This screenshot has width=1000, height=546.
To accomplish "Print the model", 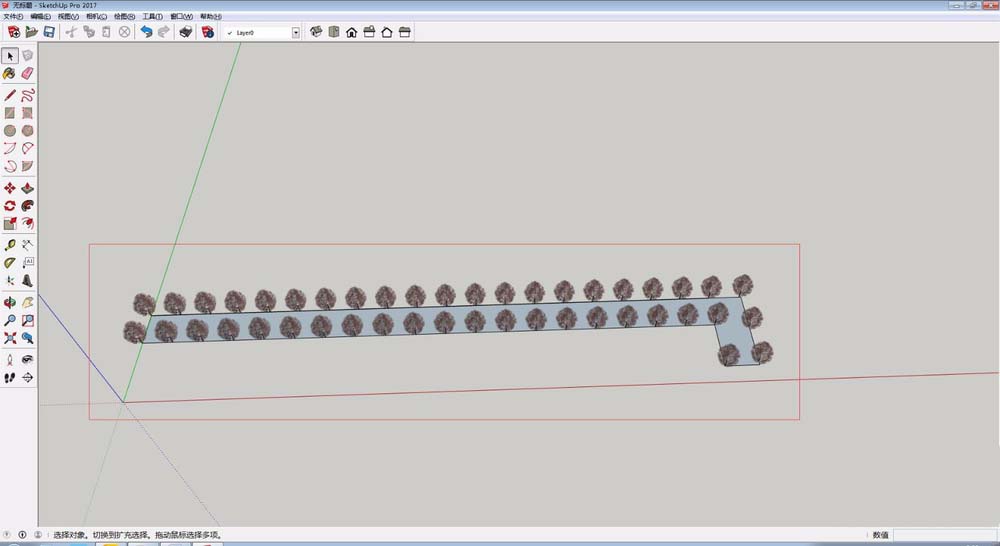I will click(186, 32).
